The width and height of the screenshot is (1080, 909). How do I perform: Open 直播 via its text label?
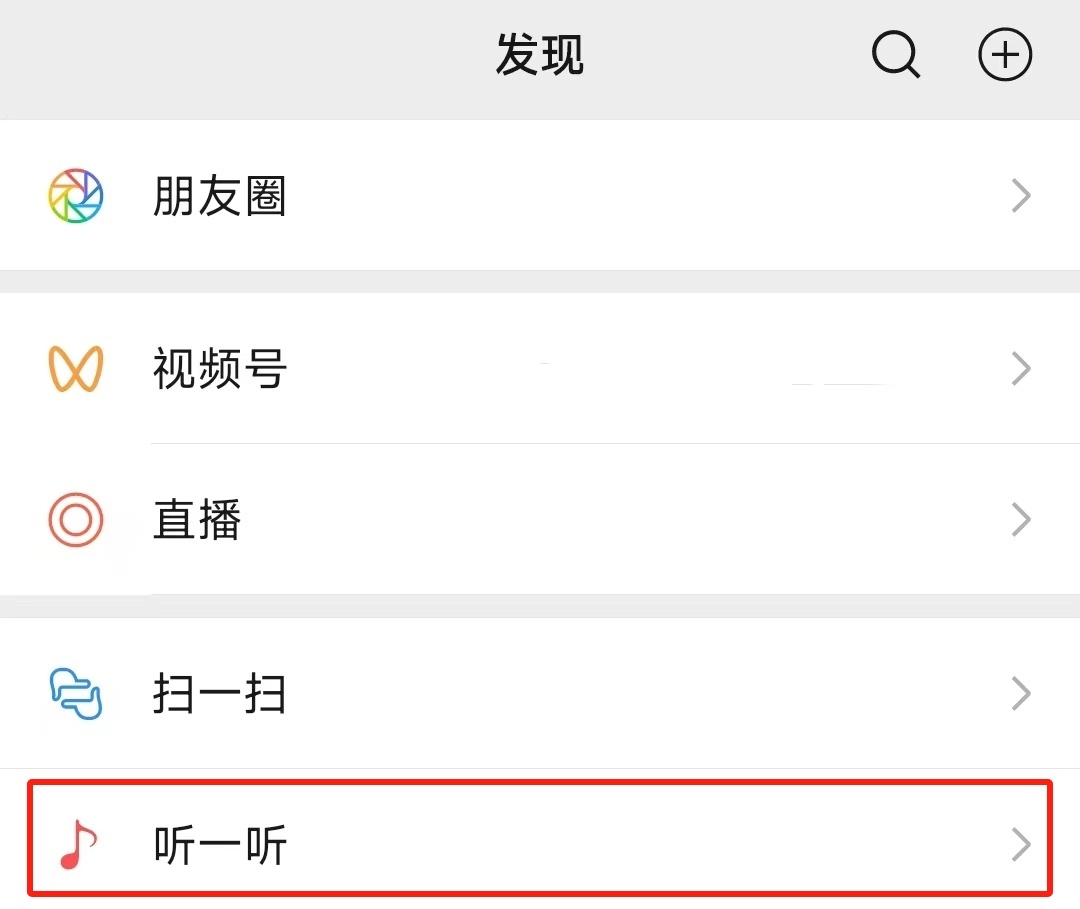tap(198, 520)
